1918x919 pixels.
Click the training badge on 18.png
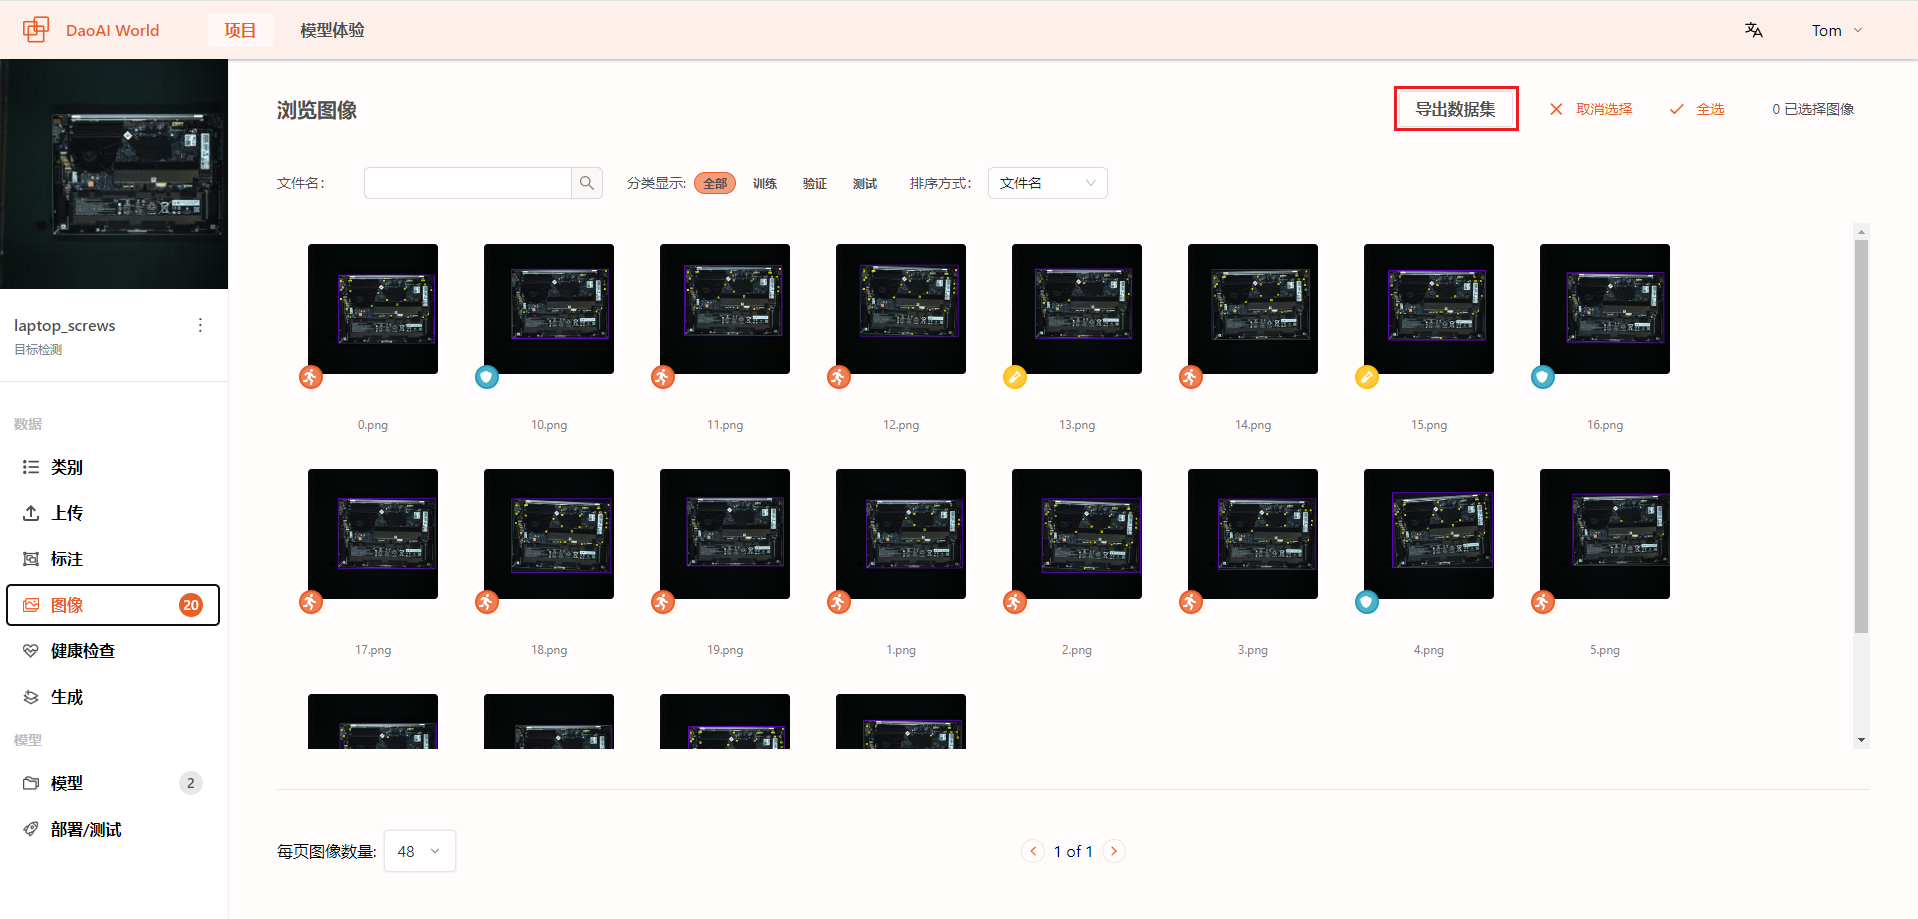coord(487,602)
